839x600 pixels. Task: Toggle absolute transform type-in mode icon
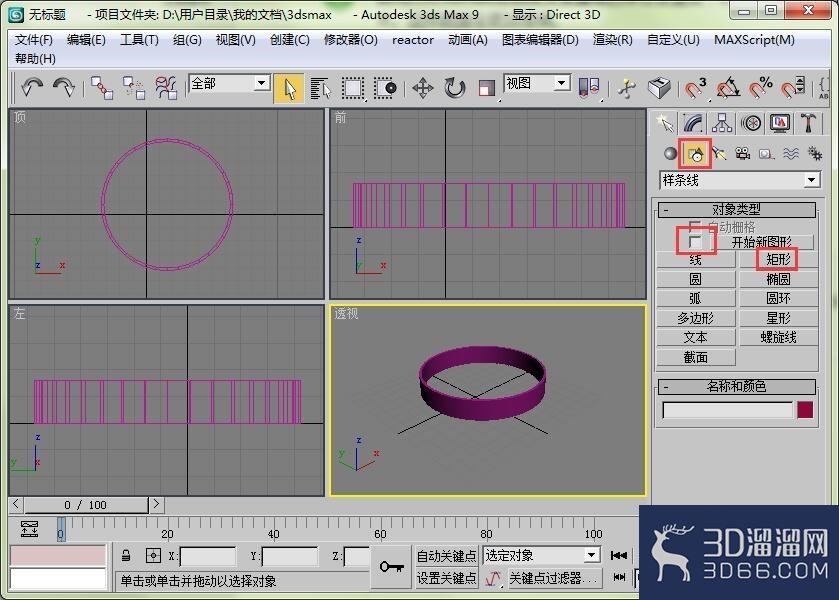click(x=153, y=556)
